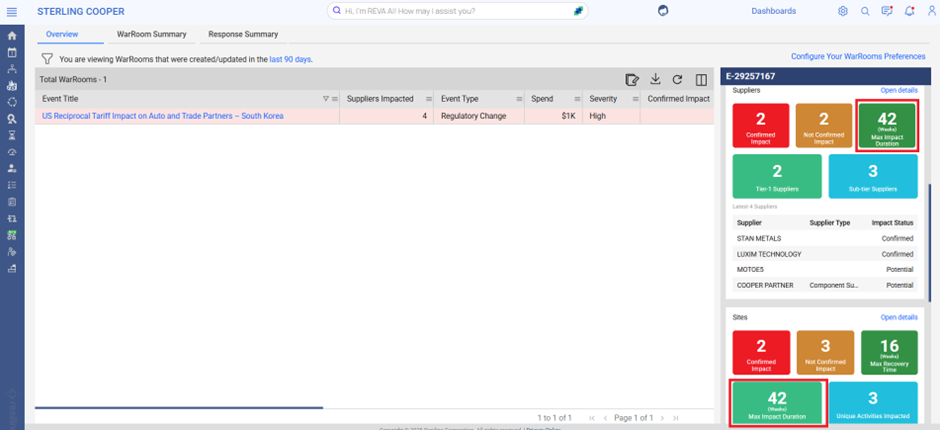Go to next page of results
Image resolution: width=940 pixels, height=430 pixels.
pyautogui.click(x=662, y=417)
